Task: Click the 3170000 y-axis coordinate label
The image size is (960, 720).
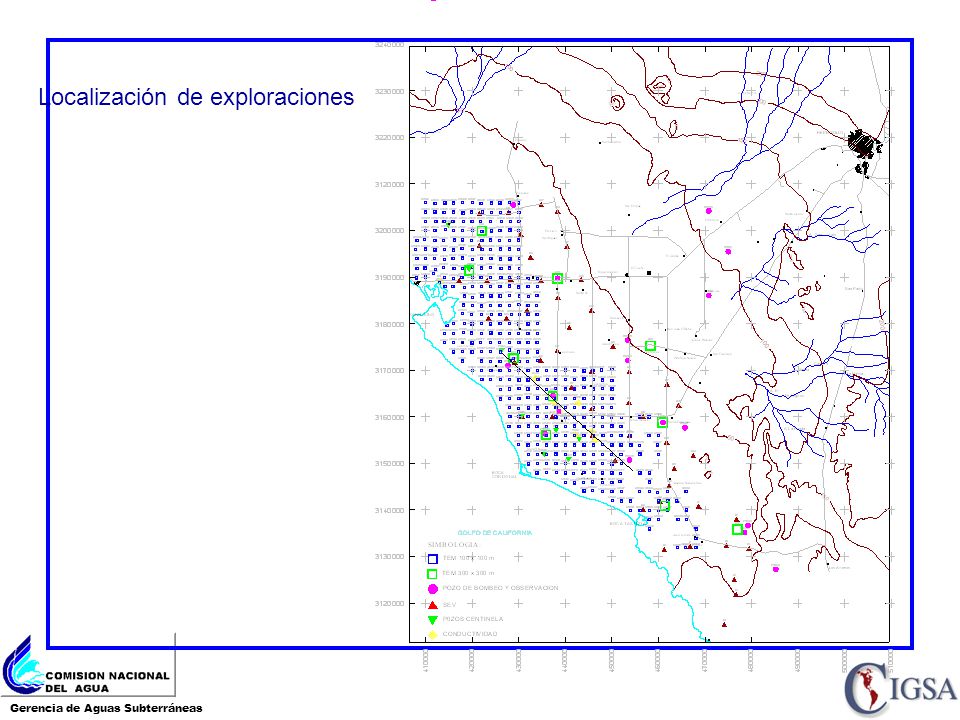Action: pyautogui.click(x=389, y=370)
